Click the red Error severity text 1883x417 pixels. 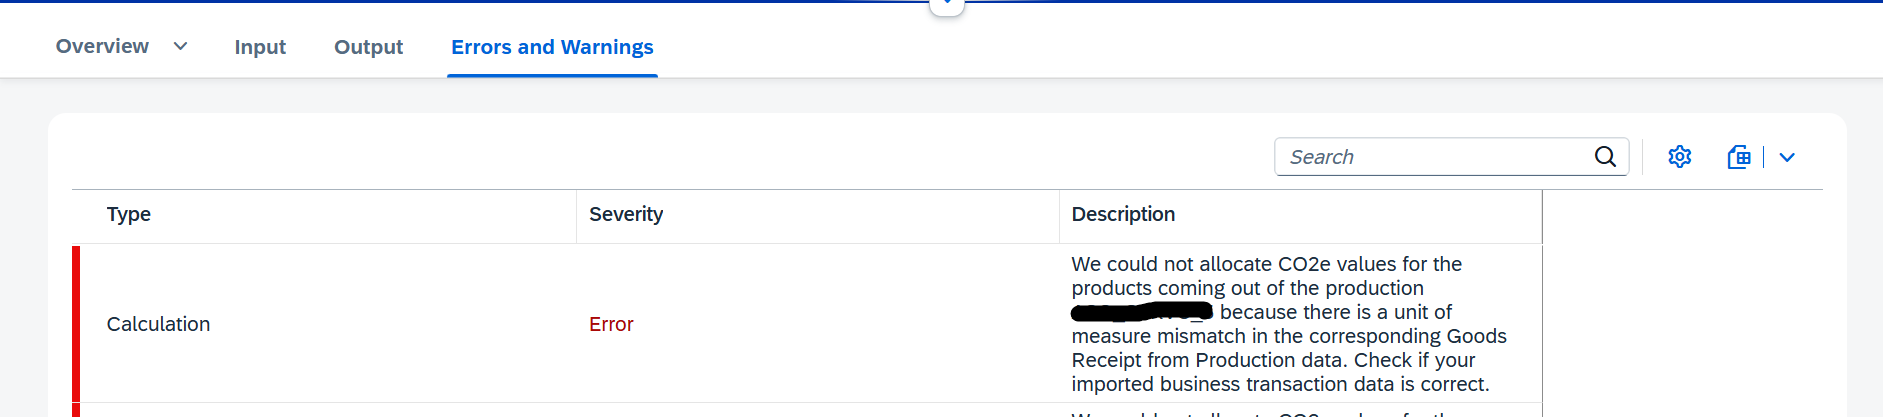click(611, 324)
